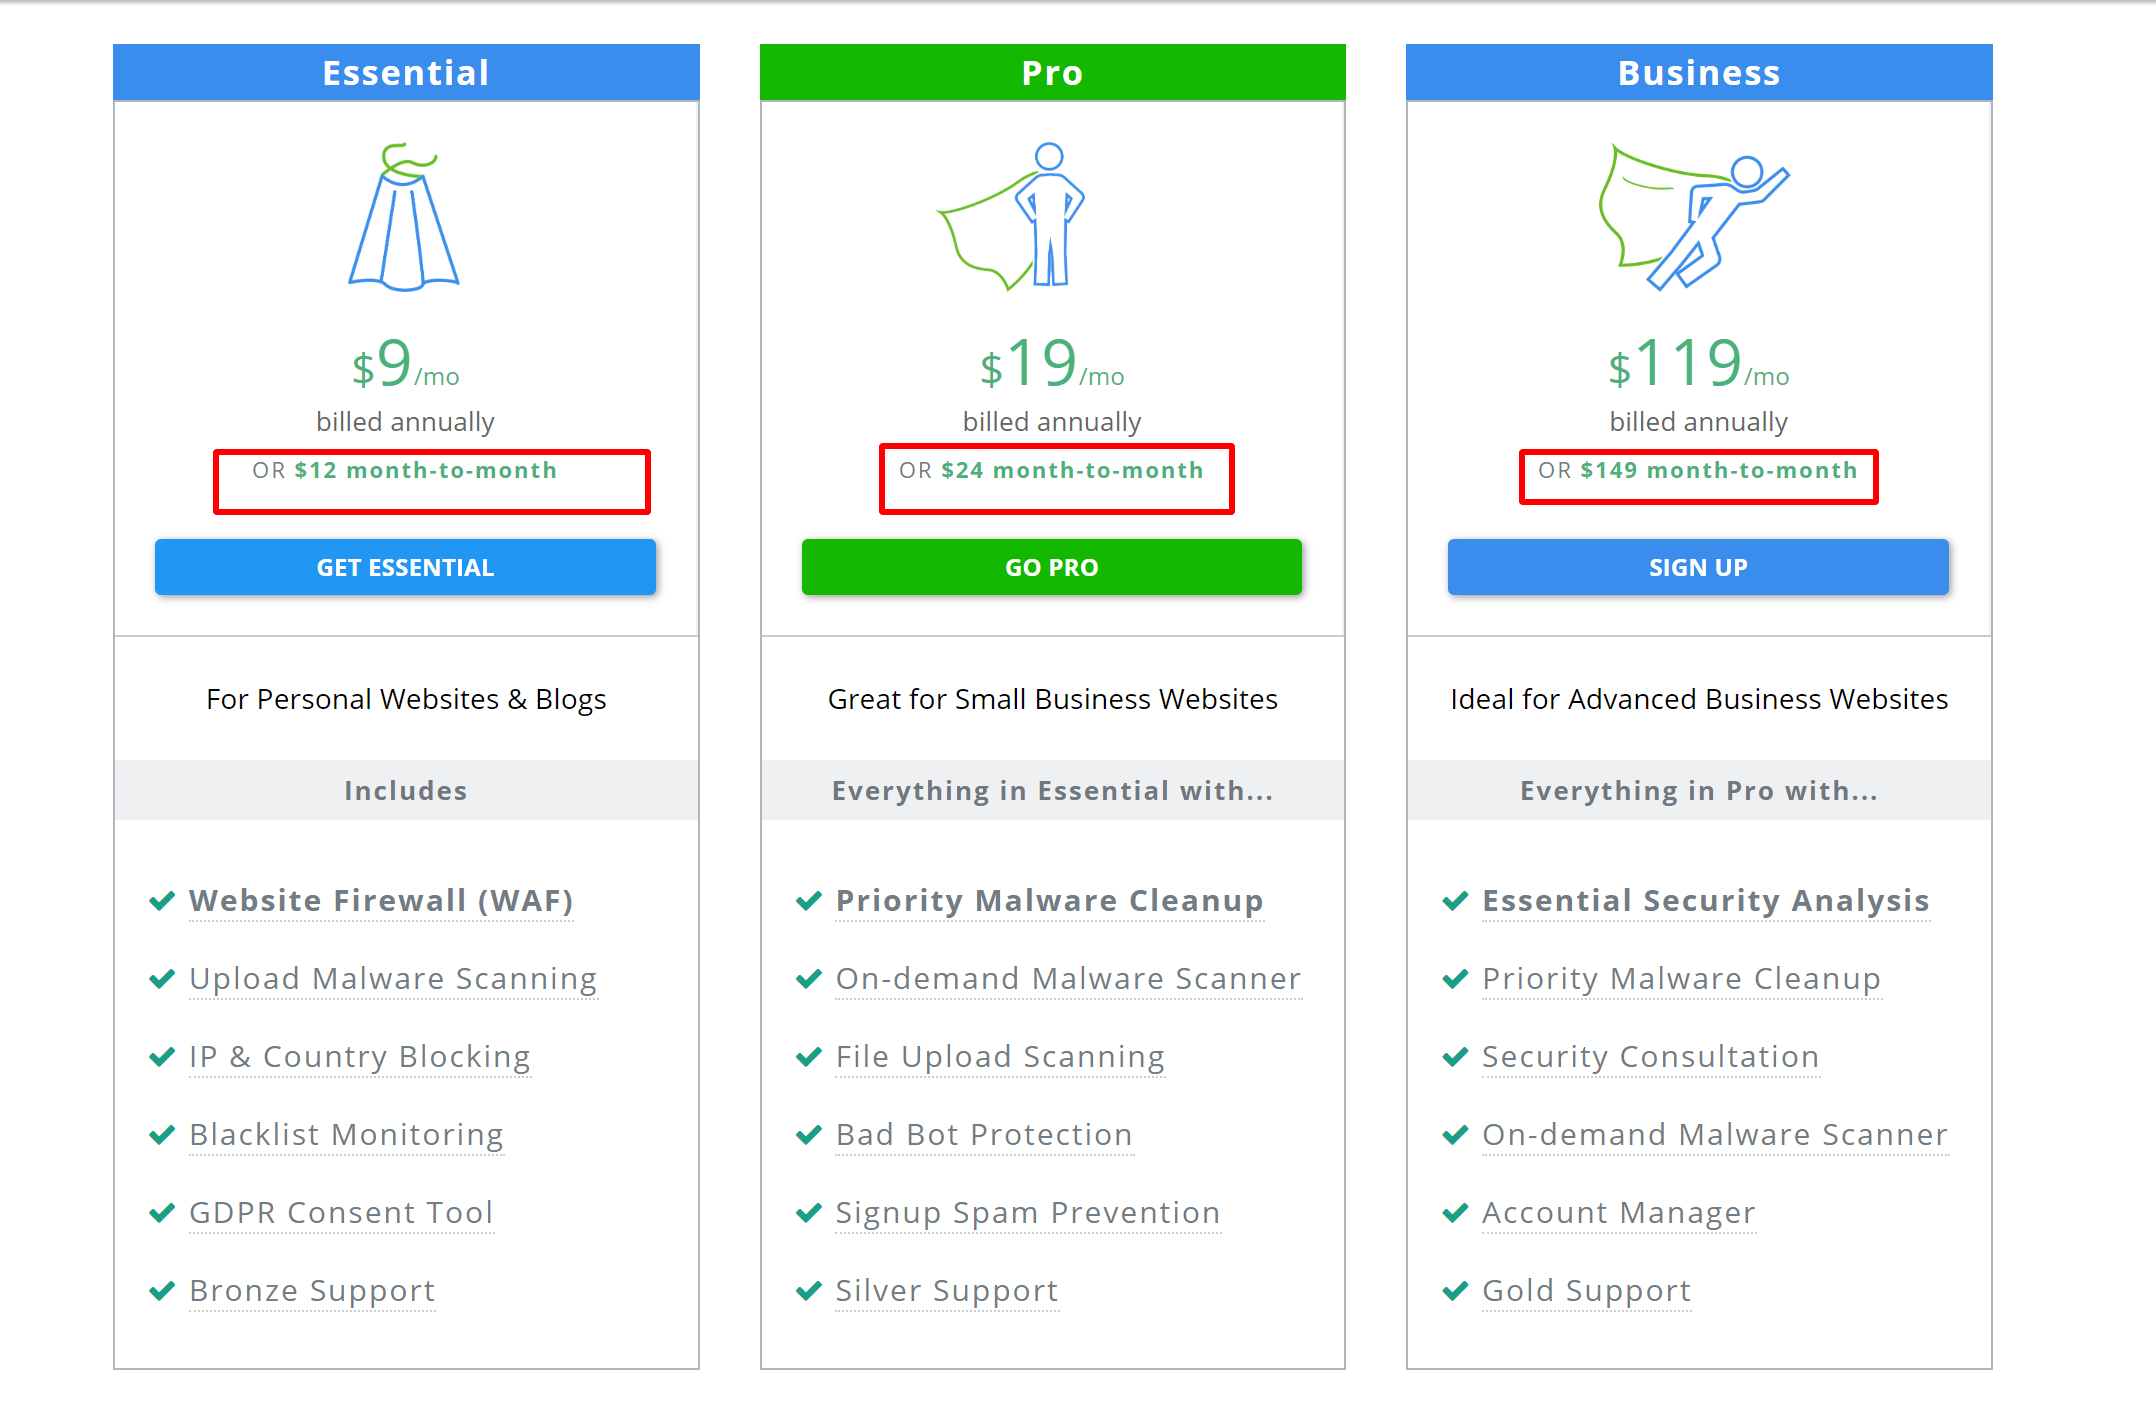Select the Business plan header
Image resolution: width=2156 pixels, height=1414 pixels.
(x=1698, y=71)
